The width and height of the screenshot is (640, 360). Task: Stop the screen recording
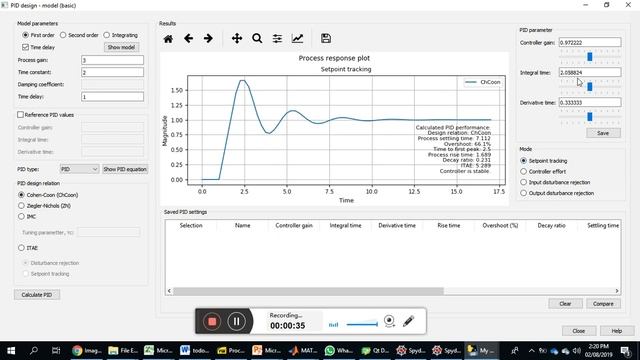coord(212,321)
